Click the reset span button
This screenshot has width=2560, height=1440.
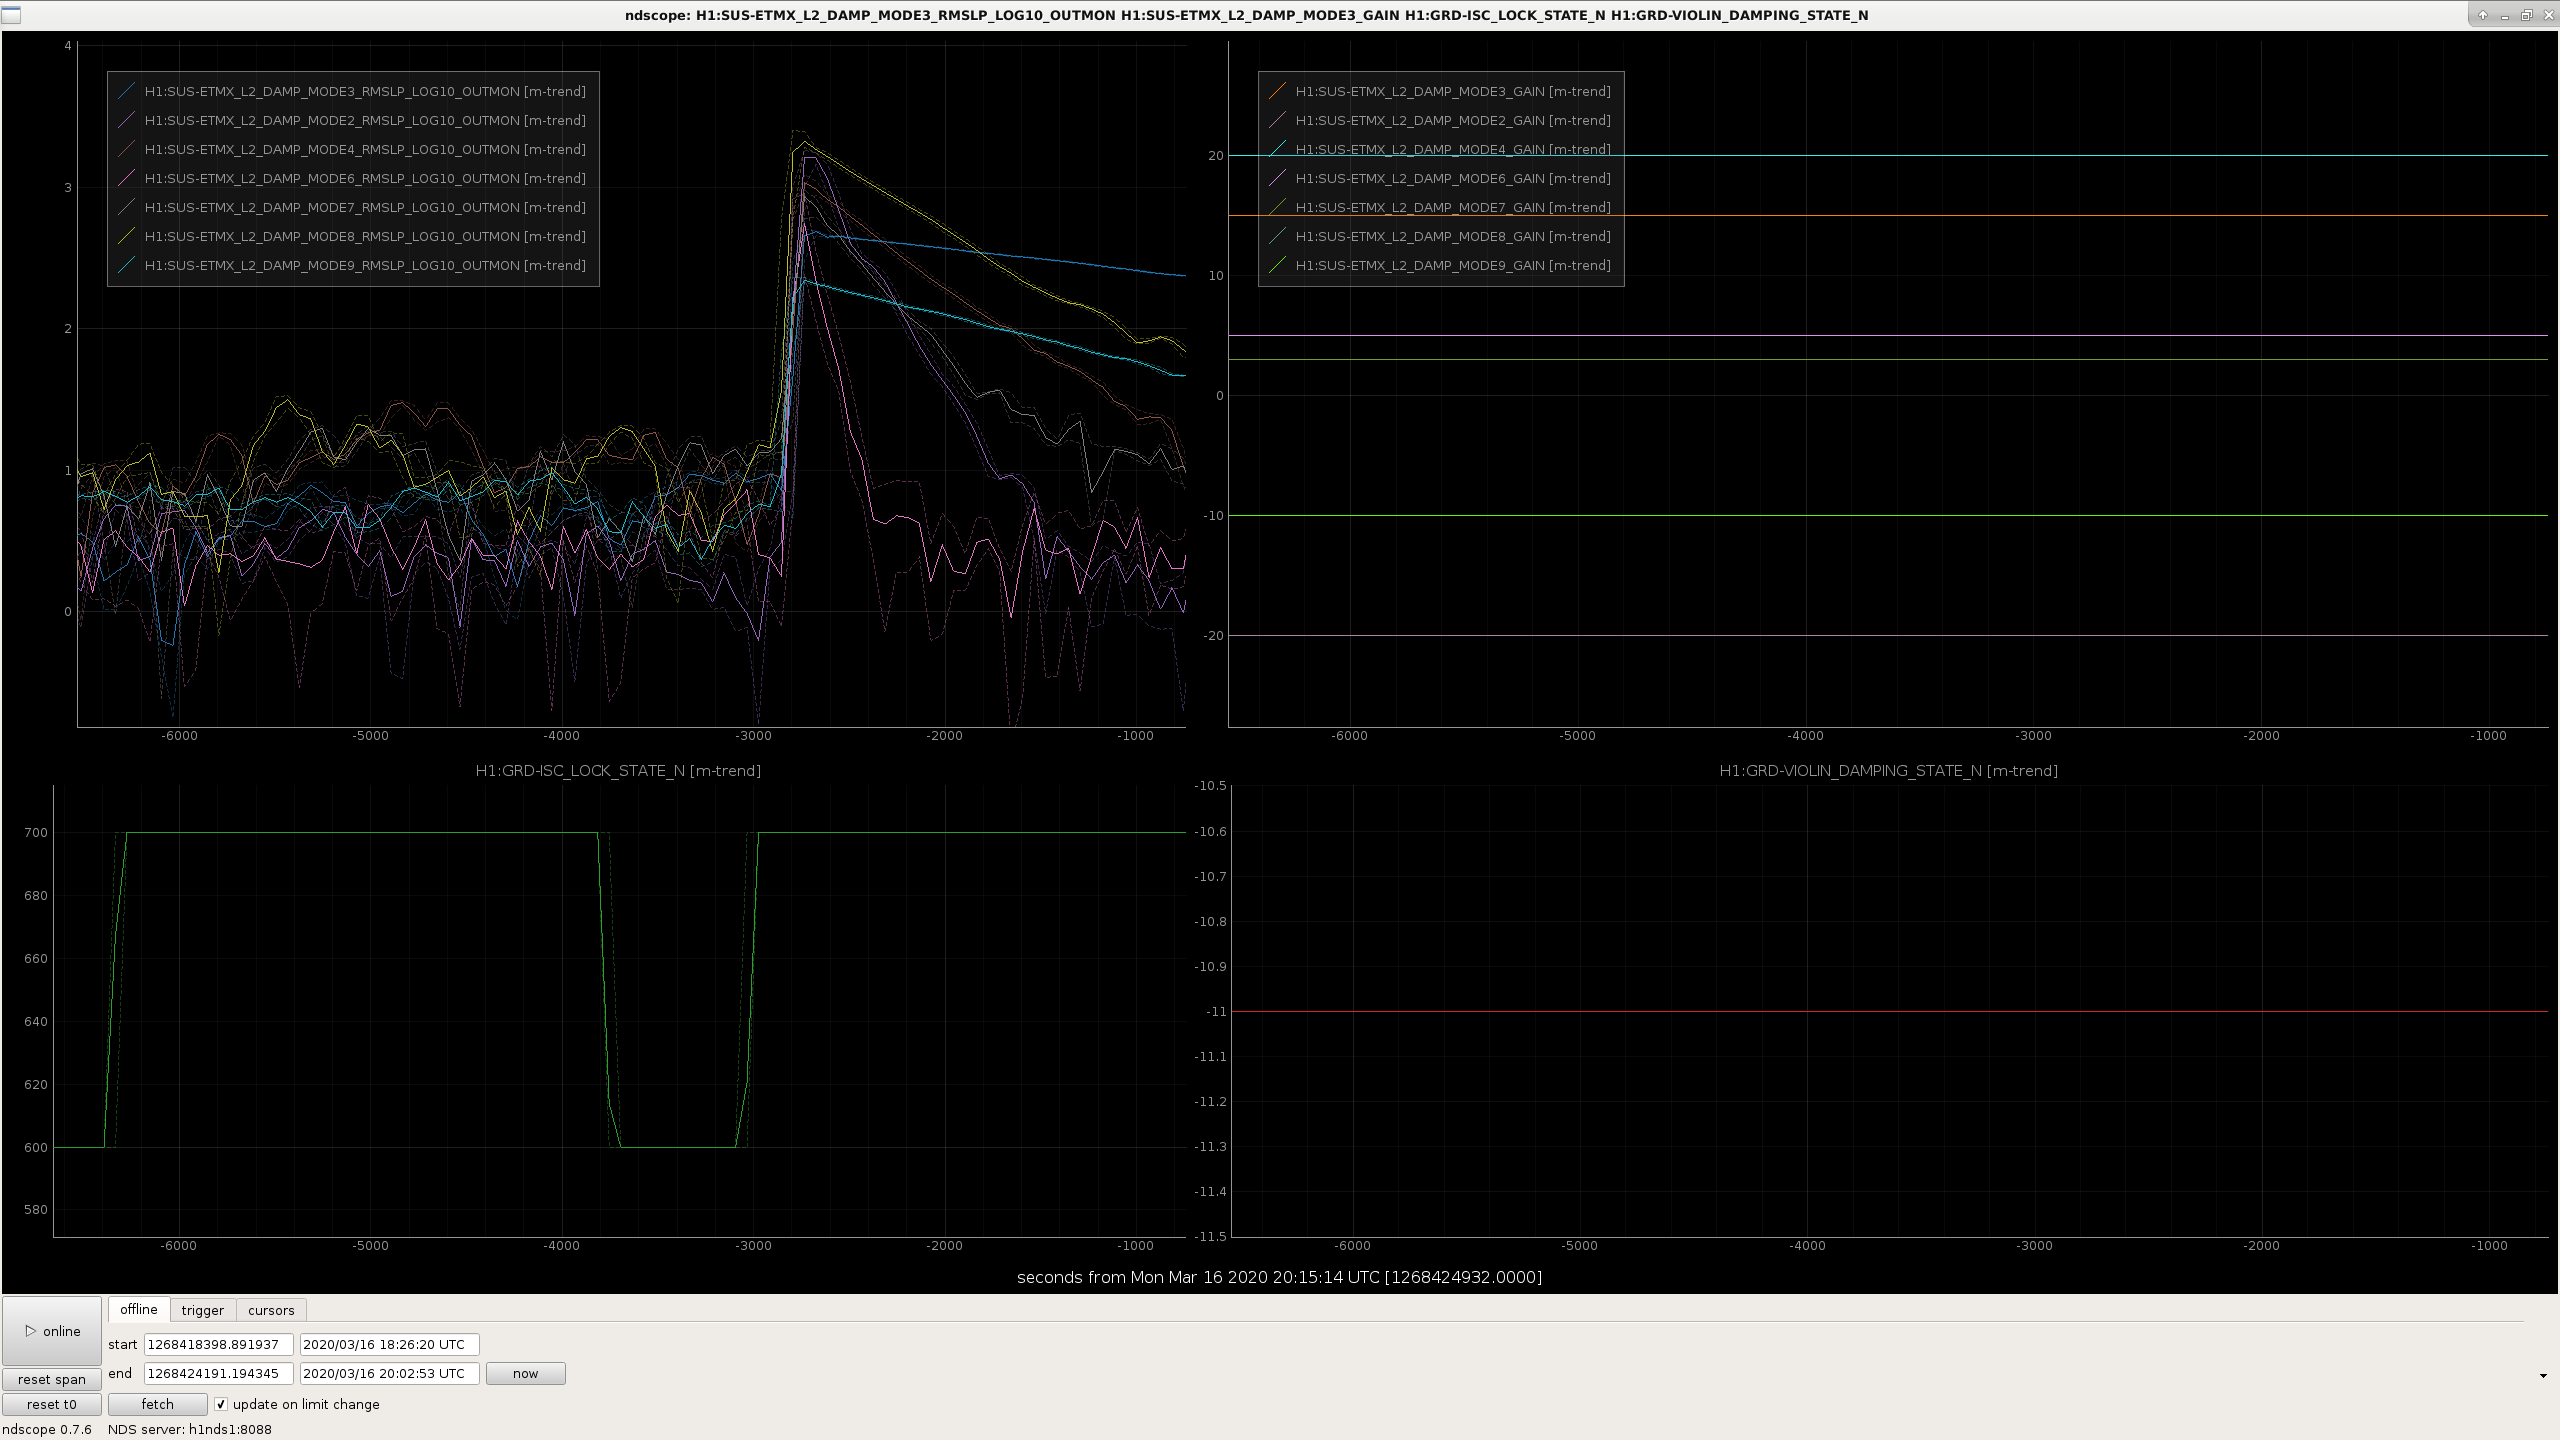(x=52, y=1379)
